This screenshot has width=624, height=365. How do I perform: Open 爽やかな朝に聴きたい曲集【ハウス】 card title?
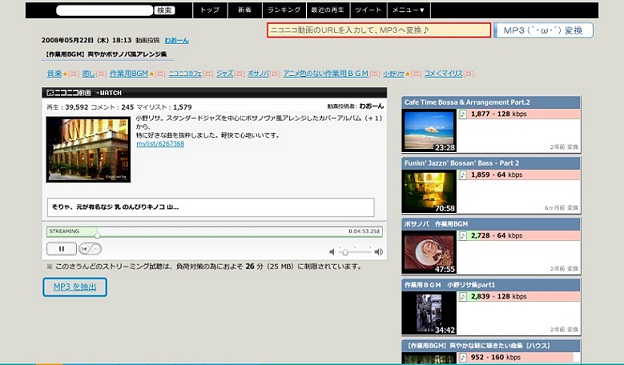click(477, 346)
